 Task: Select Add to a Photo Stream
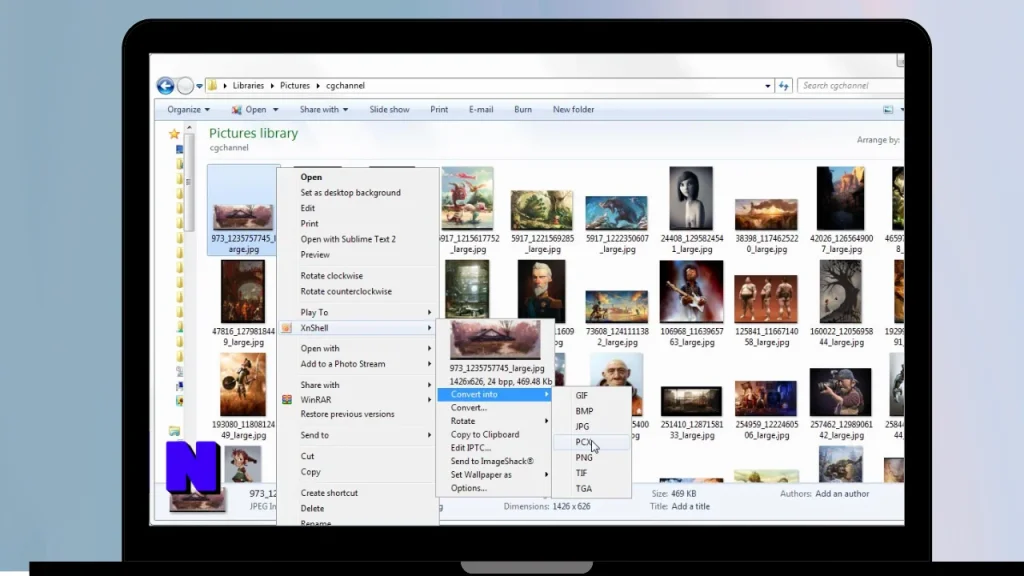point(343,364)
